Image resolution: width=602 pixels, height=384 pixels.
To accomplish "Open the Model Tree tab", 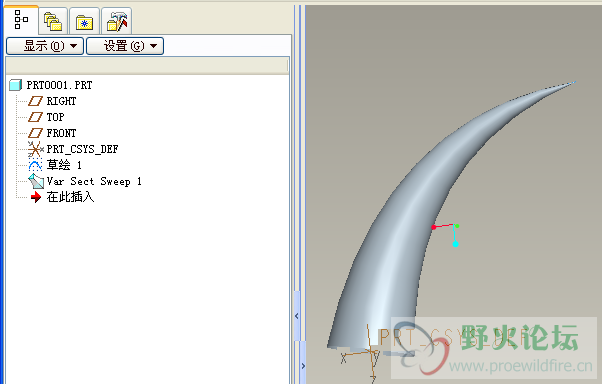I will pos(21,20).
